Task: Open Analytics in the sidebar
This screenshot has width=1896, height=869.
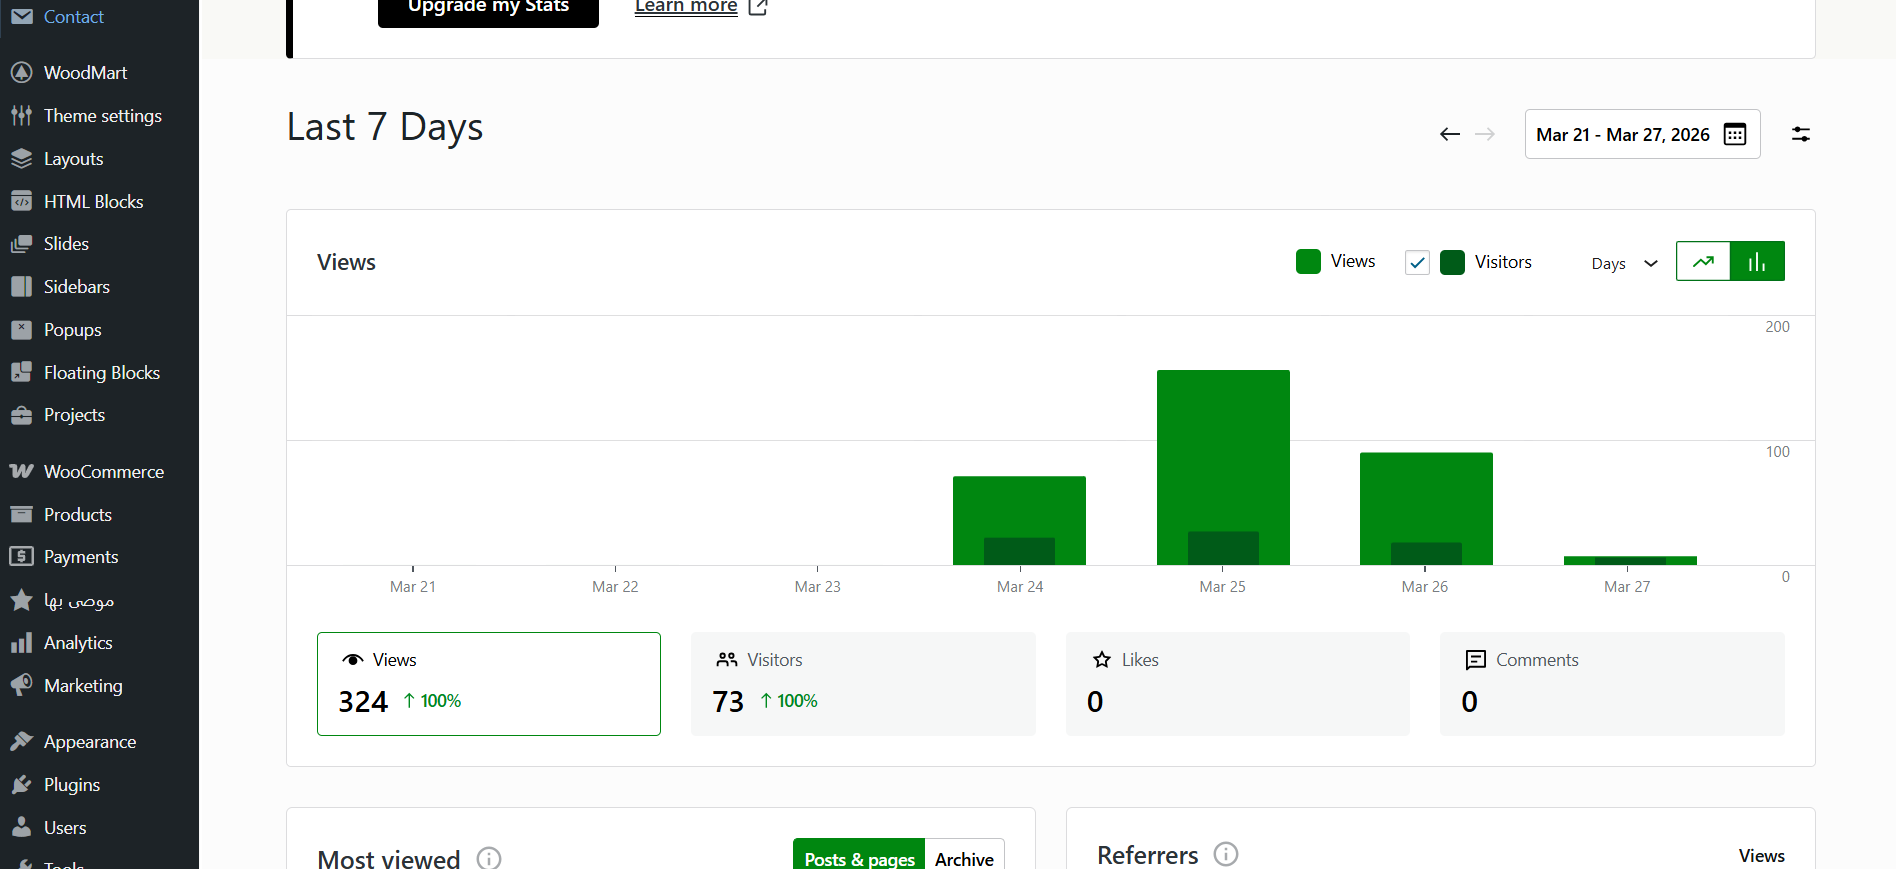Action: click(x=78, y=643)
